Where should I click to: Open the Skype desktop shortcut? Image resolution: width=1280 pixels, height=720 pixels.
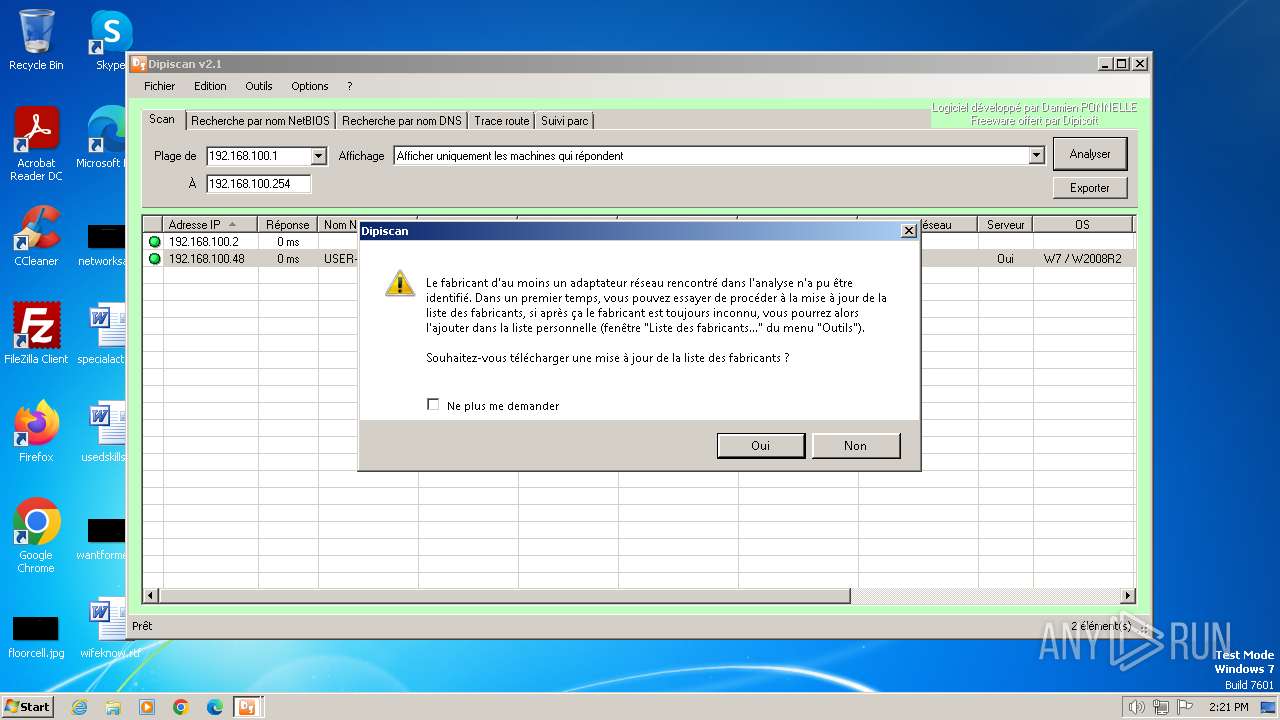click(108, 40)
